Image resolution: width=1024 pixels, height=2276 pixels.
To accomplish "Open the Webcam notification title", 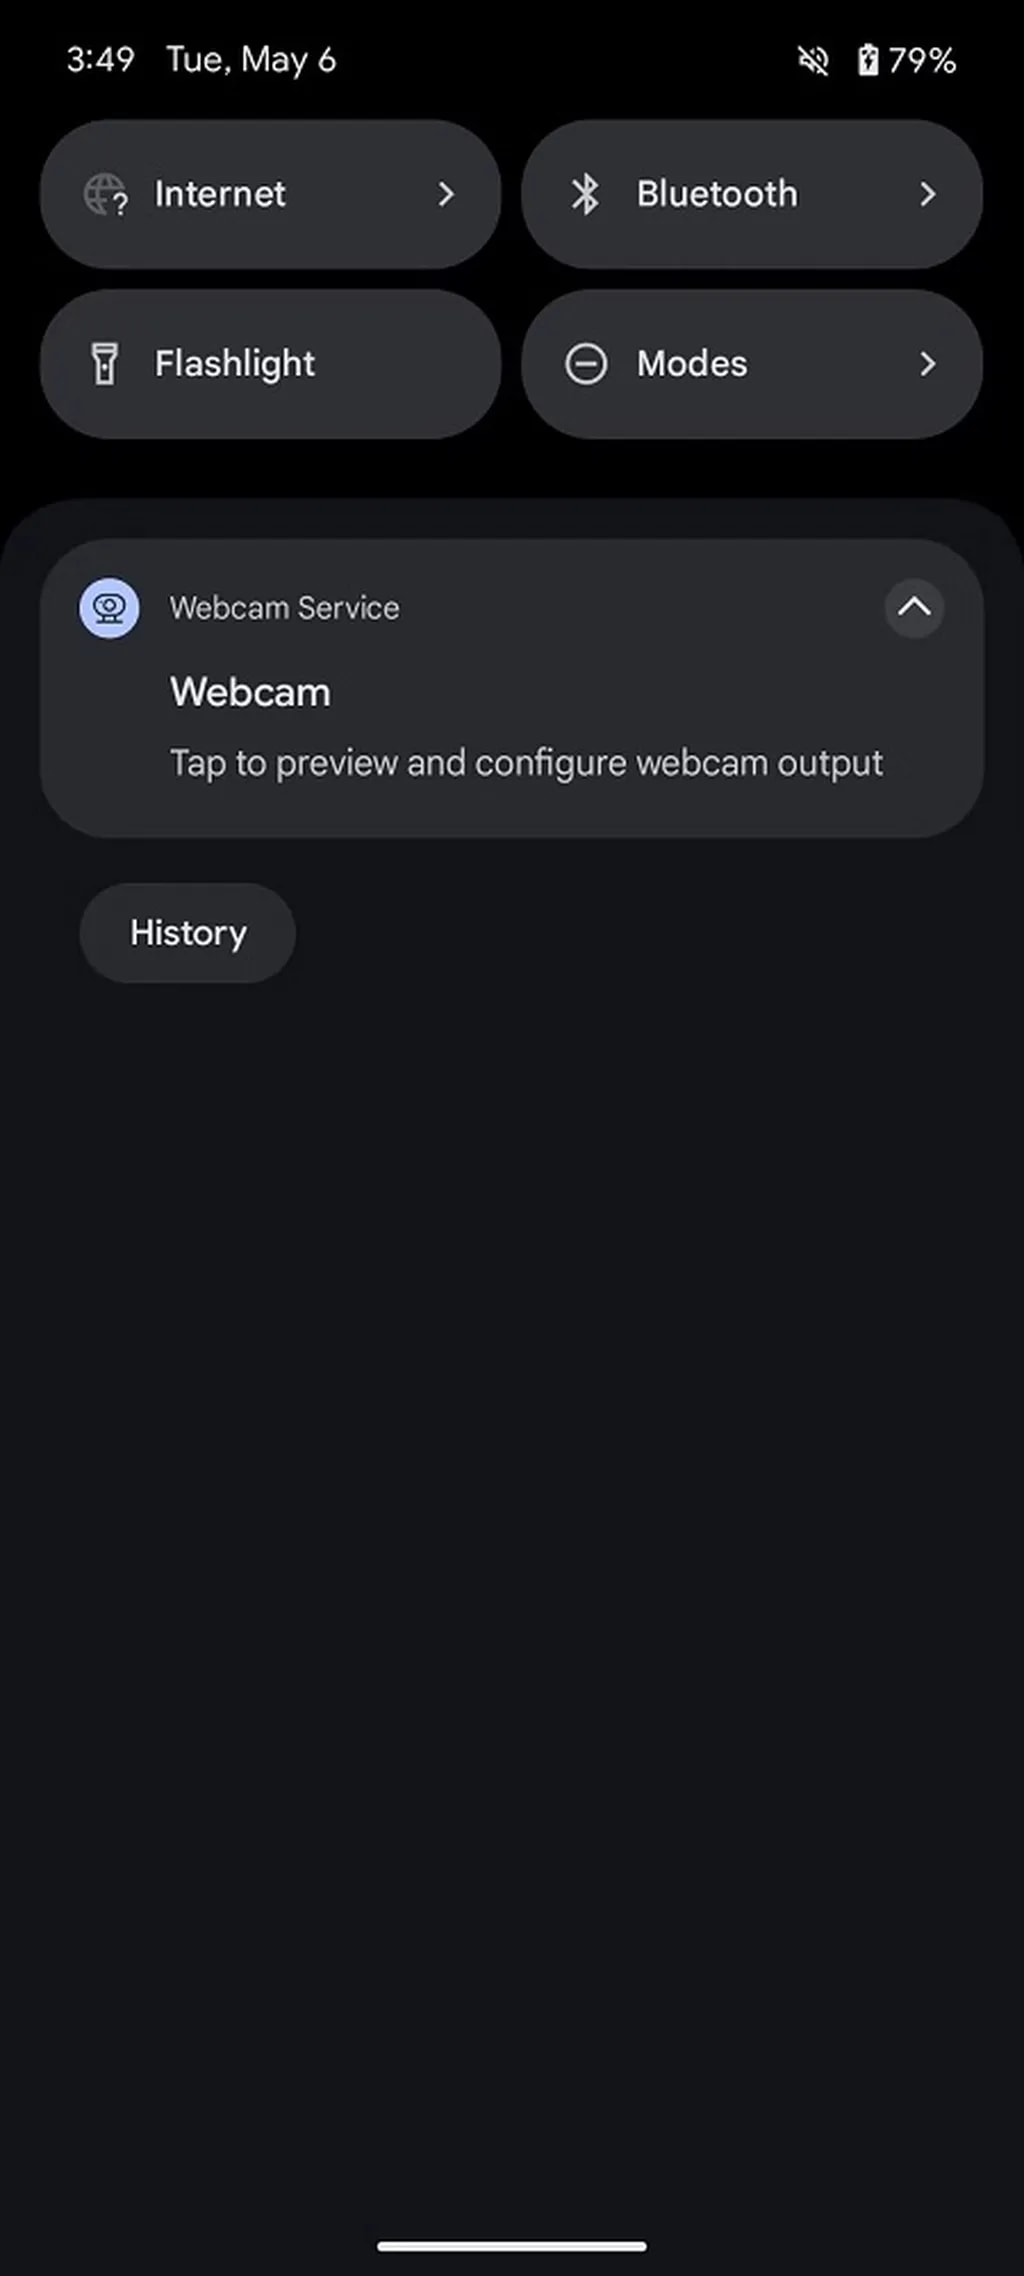I will [x=250, y=692].
